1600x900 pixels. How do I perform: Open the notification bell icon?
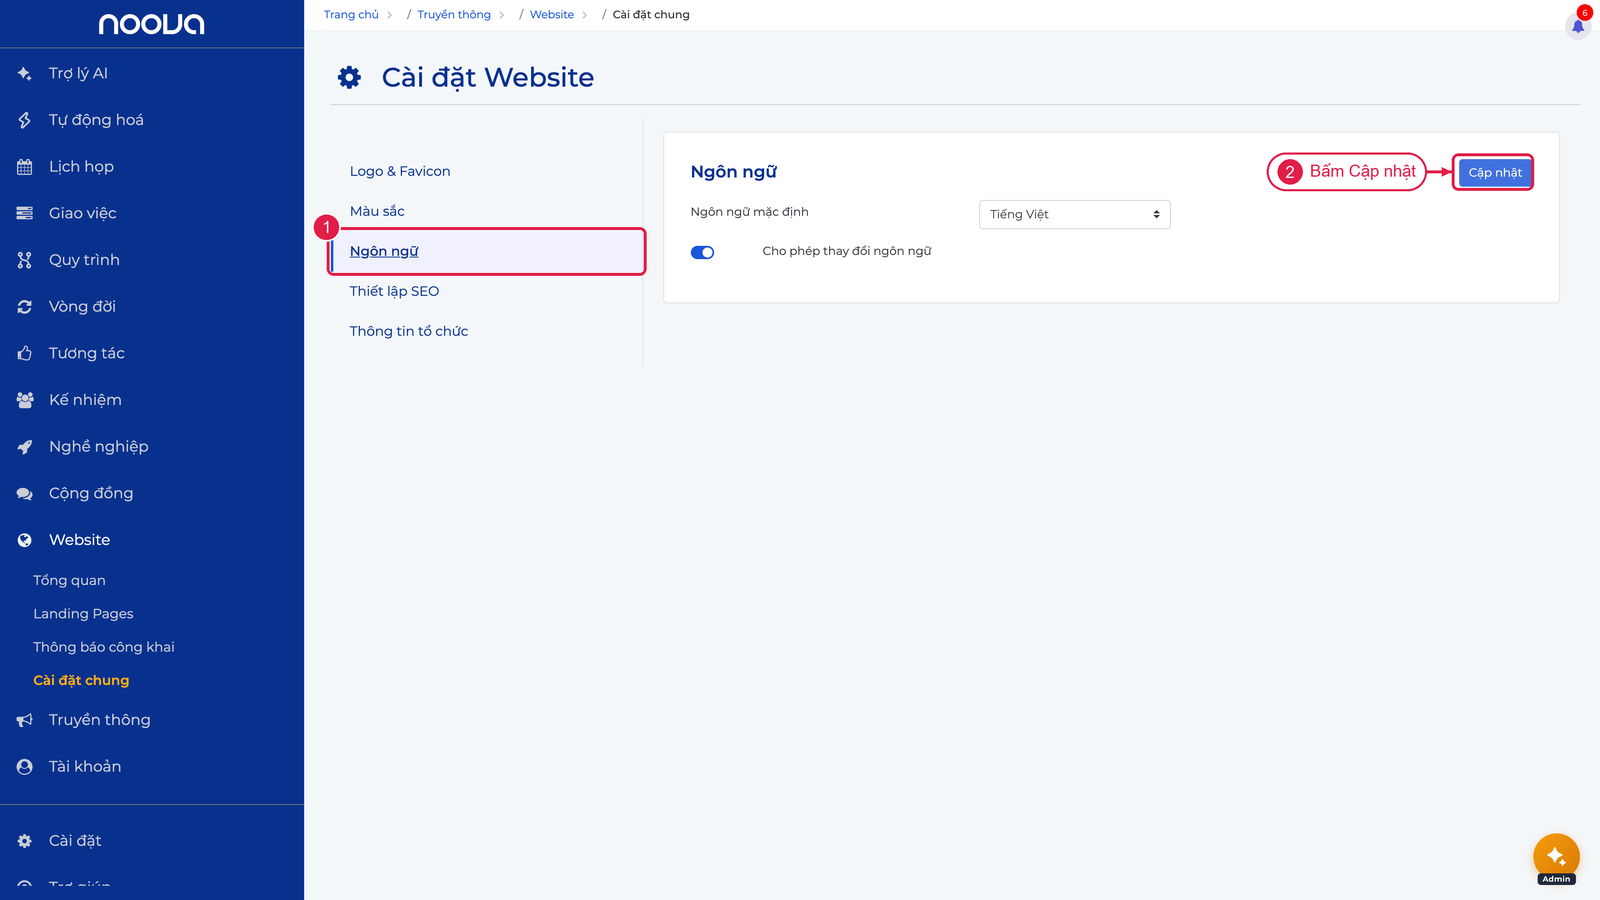pyautogui.click(x=1578, y=26)
